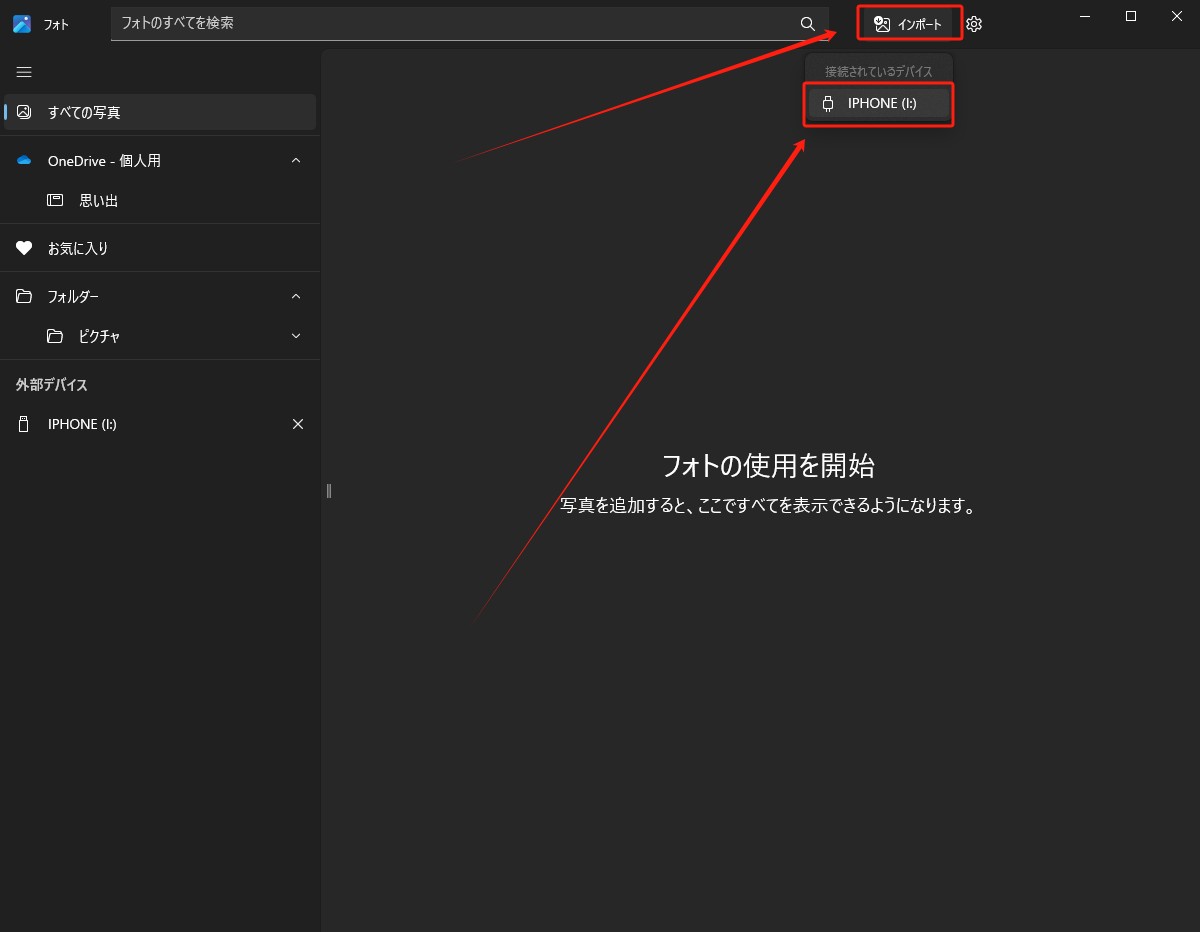Collapse the フォルダー section chevron
Screen dimensions: 1200x932
(296, 296)
